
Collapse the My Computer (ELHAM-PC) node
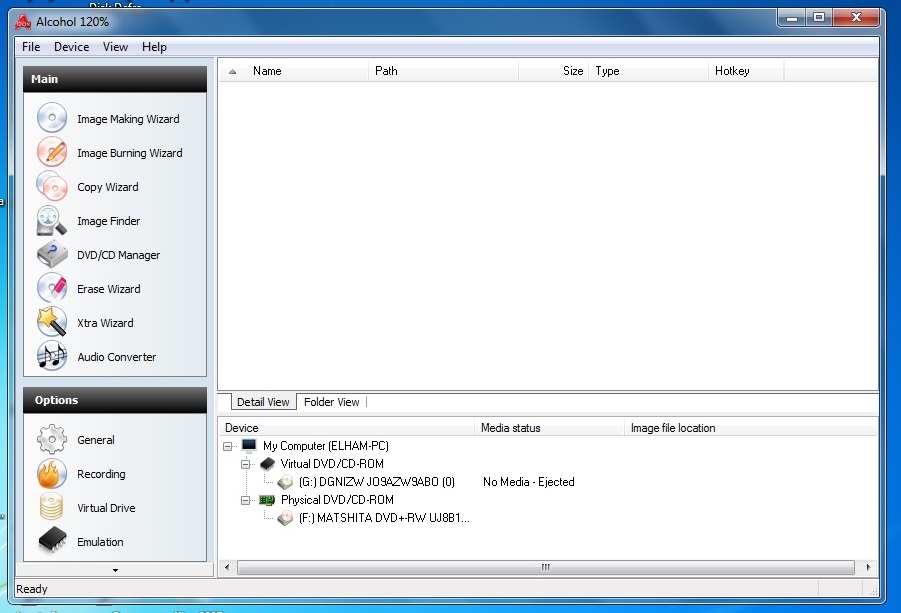coord(228,446)
